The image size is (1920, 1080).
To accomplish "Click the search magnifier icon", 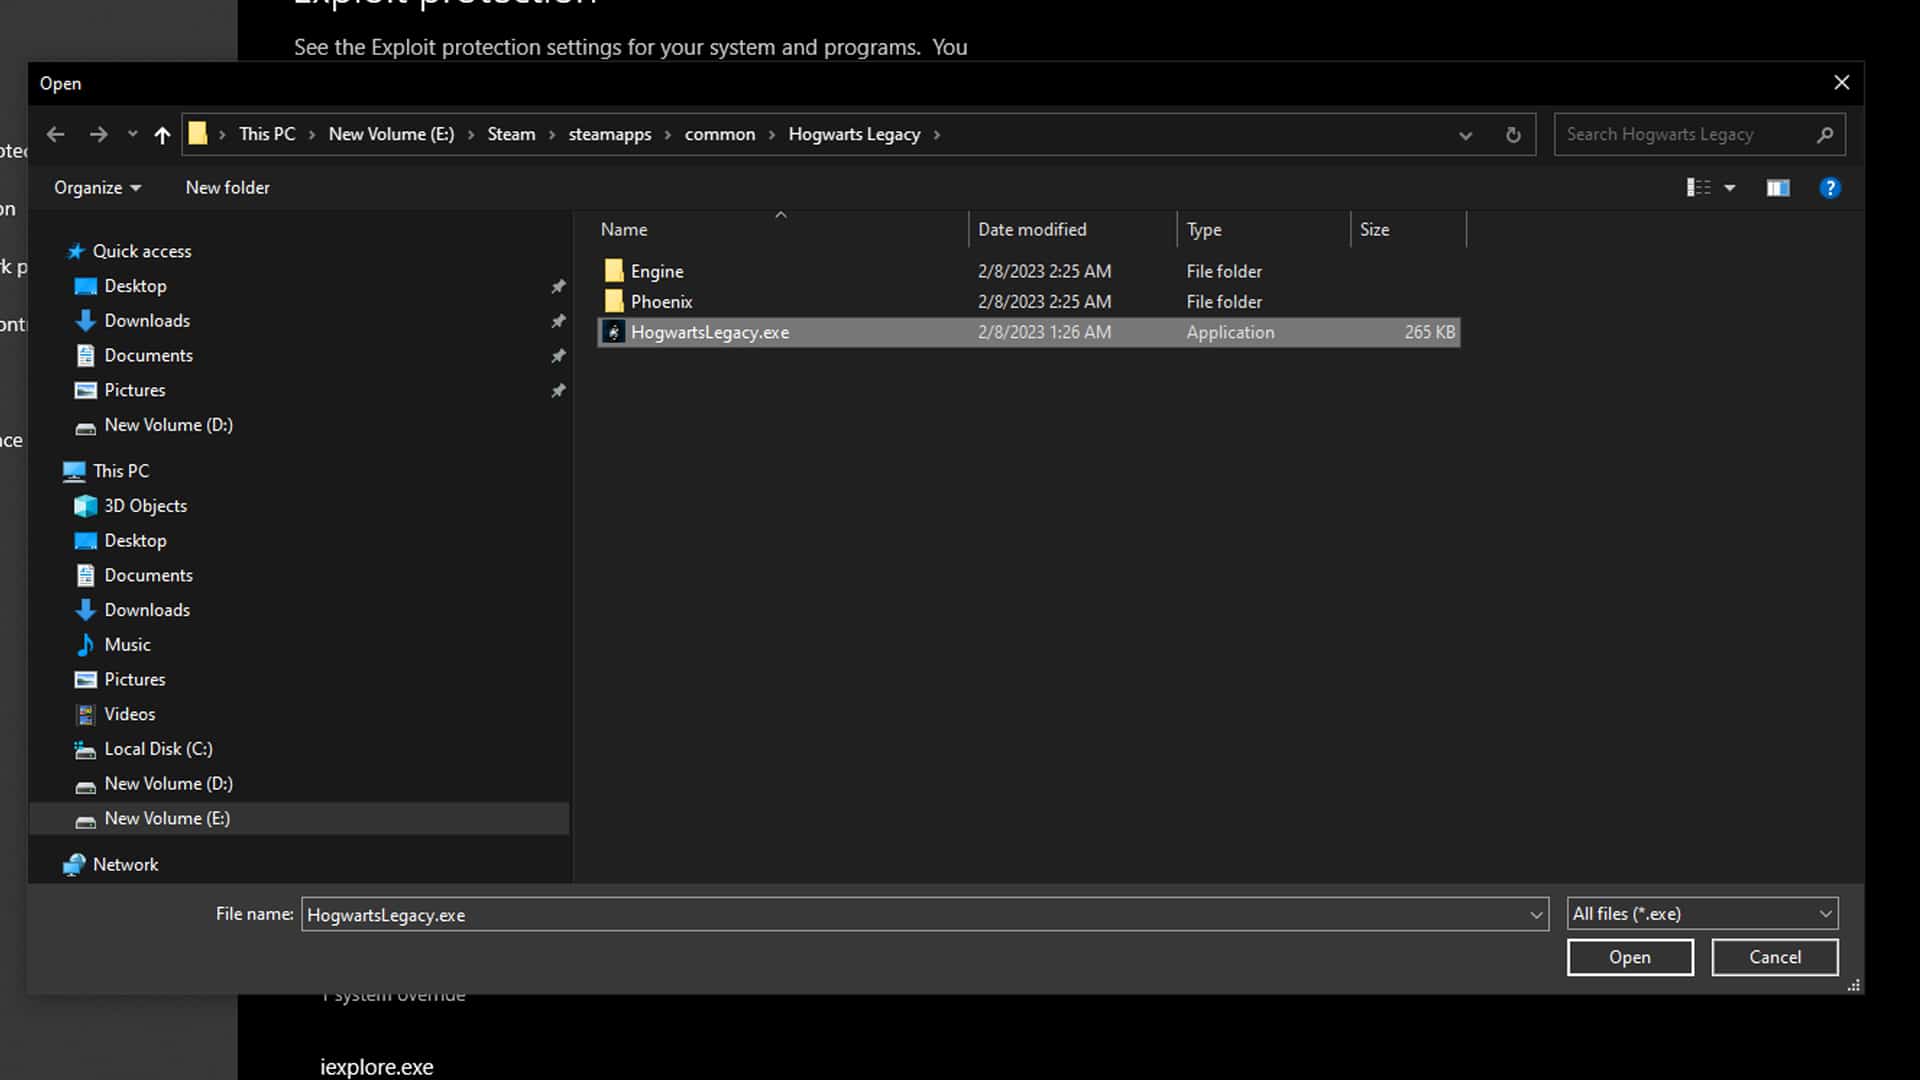I will [1825, 134].
